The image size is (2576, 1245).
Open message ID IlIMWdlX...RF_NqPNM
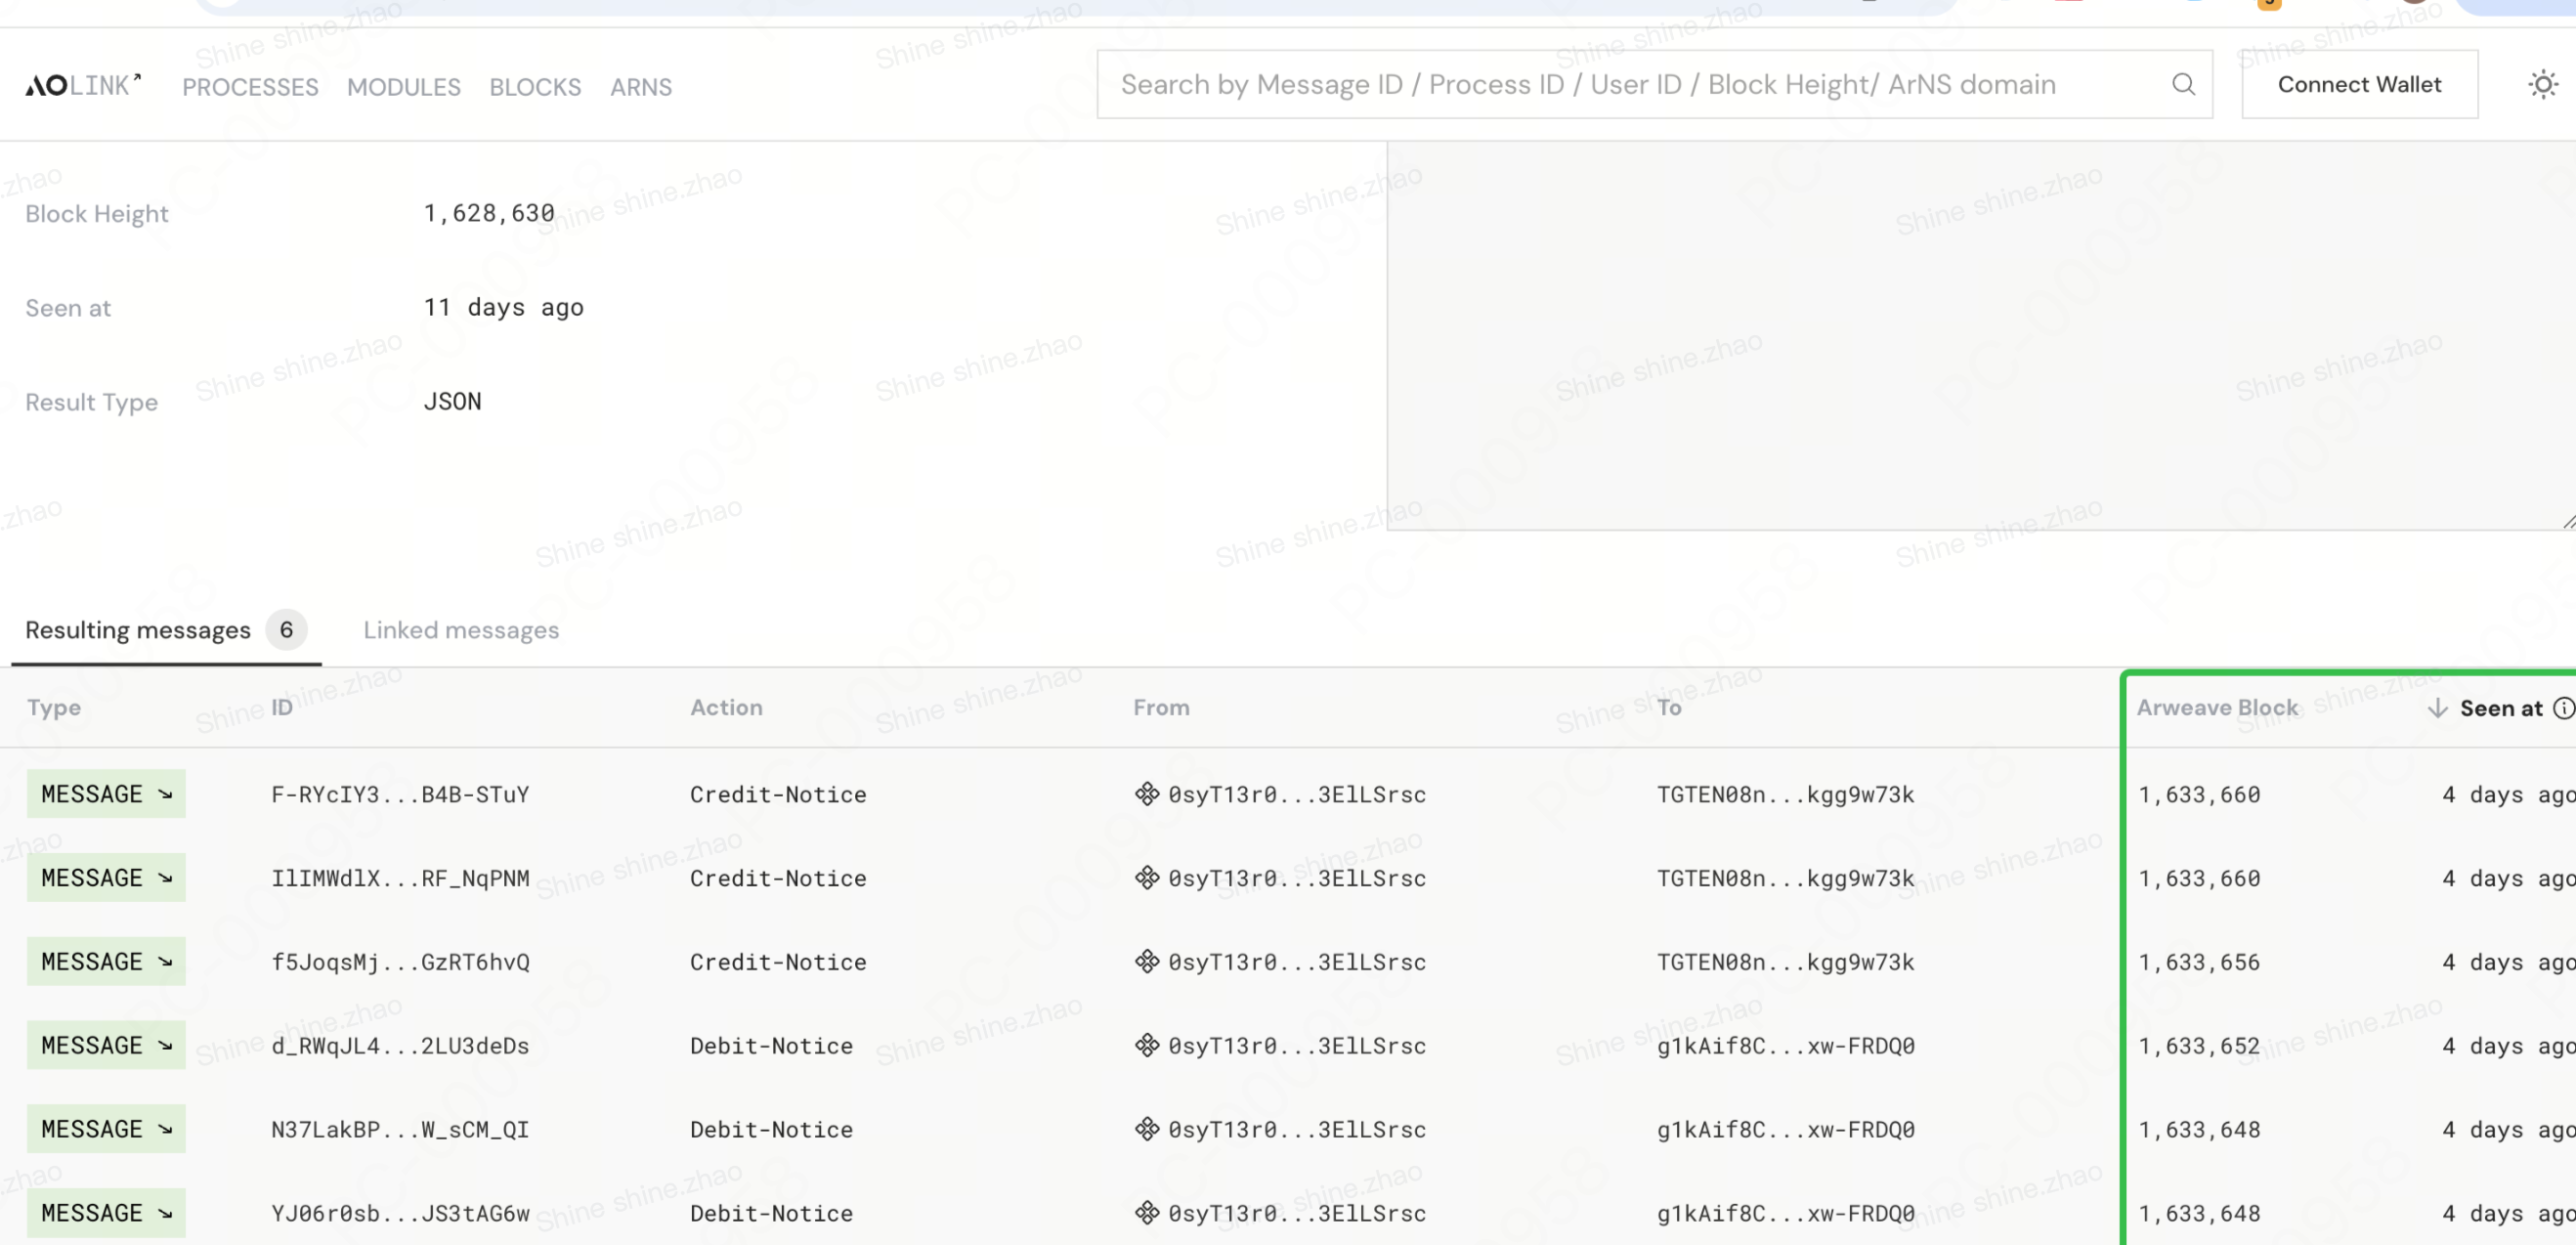point(400,878)
